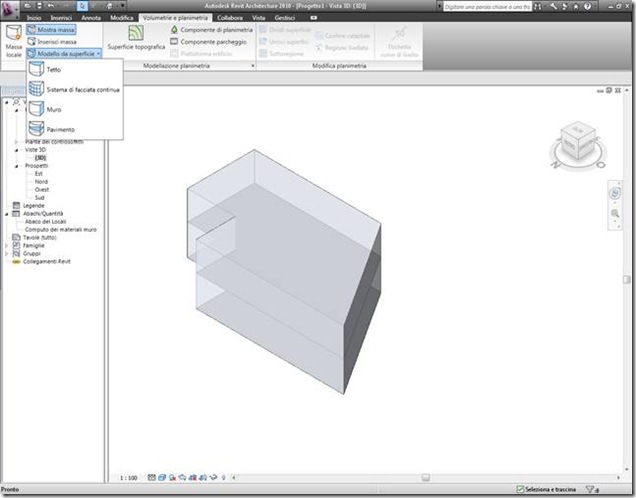This screenshot has height=498, width=636.
Task: Click the ViewCube in the 3D view
Action: (578, 141)
